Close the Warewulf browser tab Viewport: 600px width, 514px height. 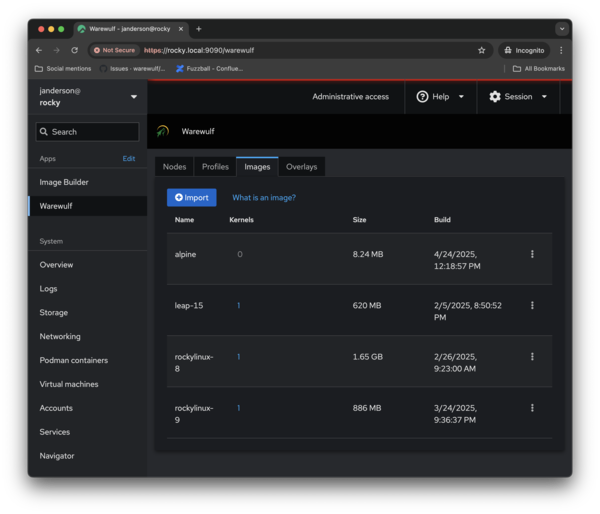(181, 29)
